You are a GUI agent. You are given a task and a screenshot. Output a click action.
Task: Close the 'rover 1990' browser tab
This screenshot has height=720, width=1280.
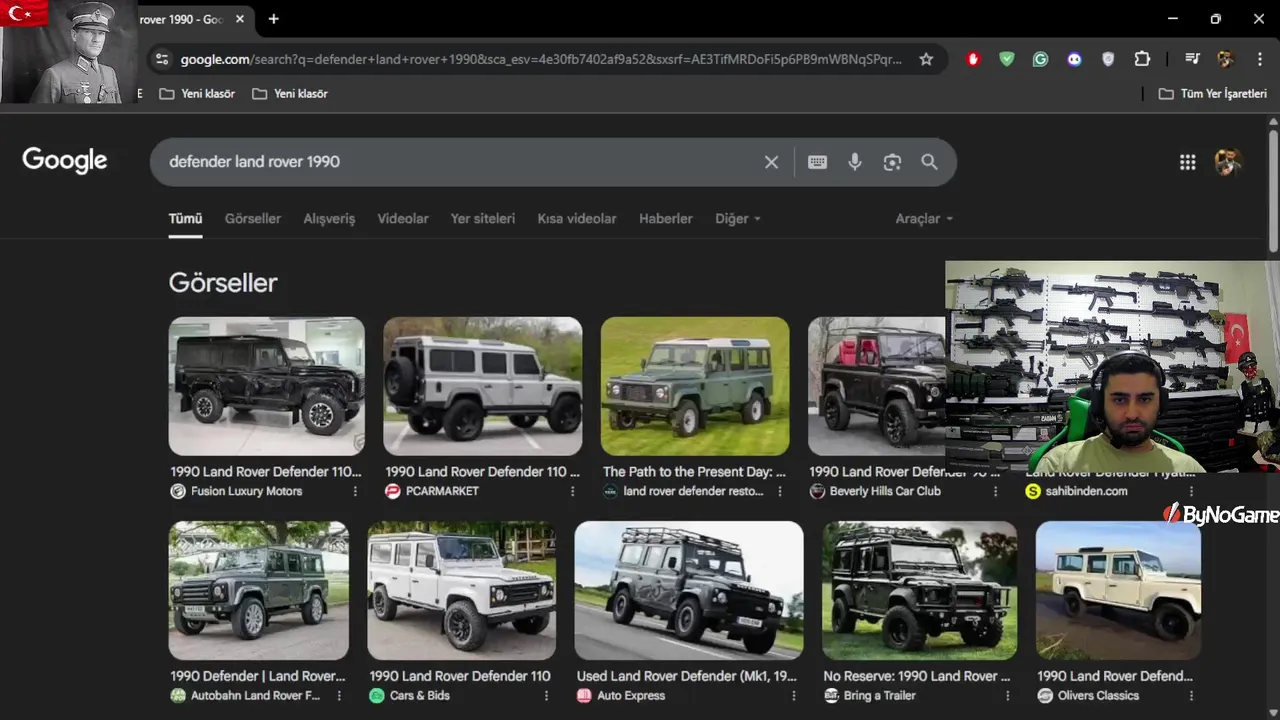[x=240, y=19]
